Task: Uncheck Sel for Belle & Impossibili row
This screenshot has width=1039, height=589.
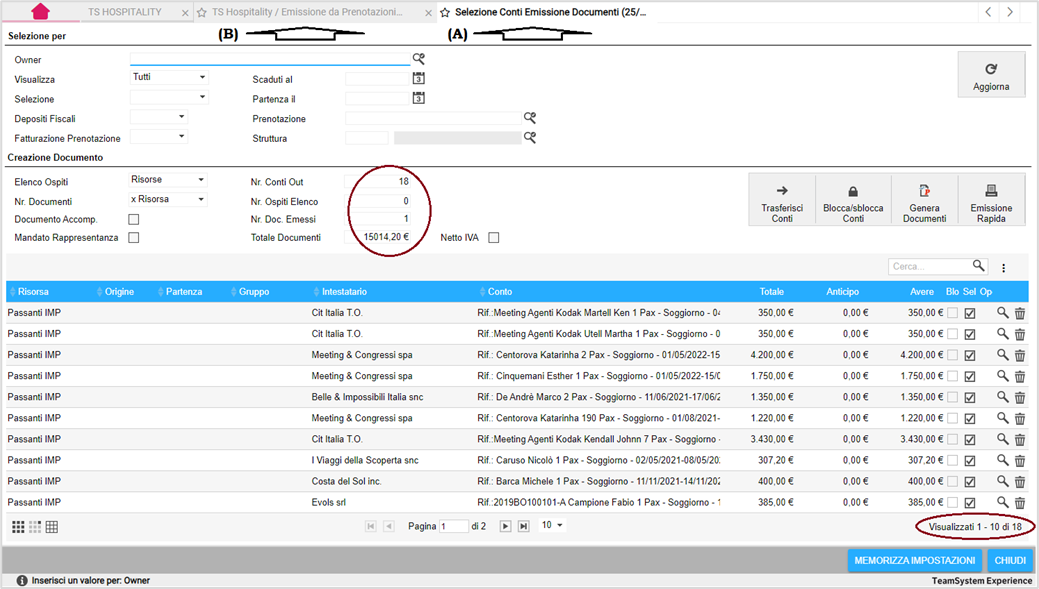Action: click(969, 398)
